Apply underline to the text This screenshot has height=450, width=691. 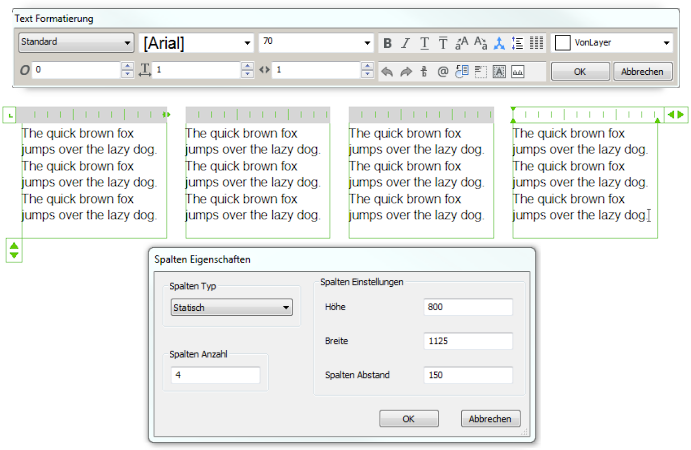click(424, 43)
